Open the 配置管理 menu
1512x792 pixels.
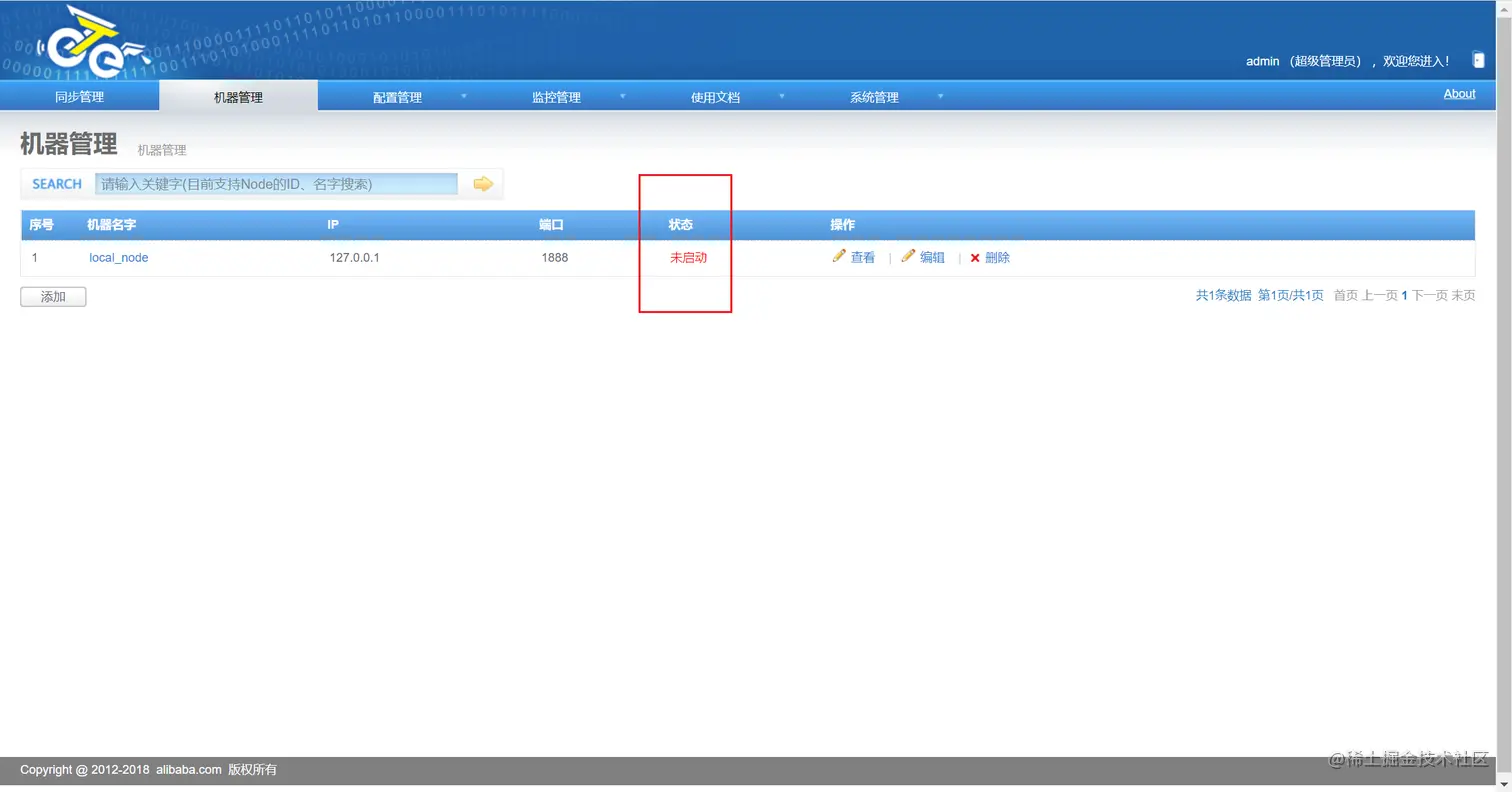coord(397,98)
